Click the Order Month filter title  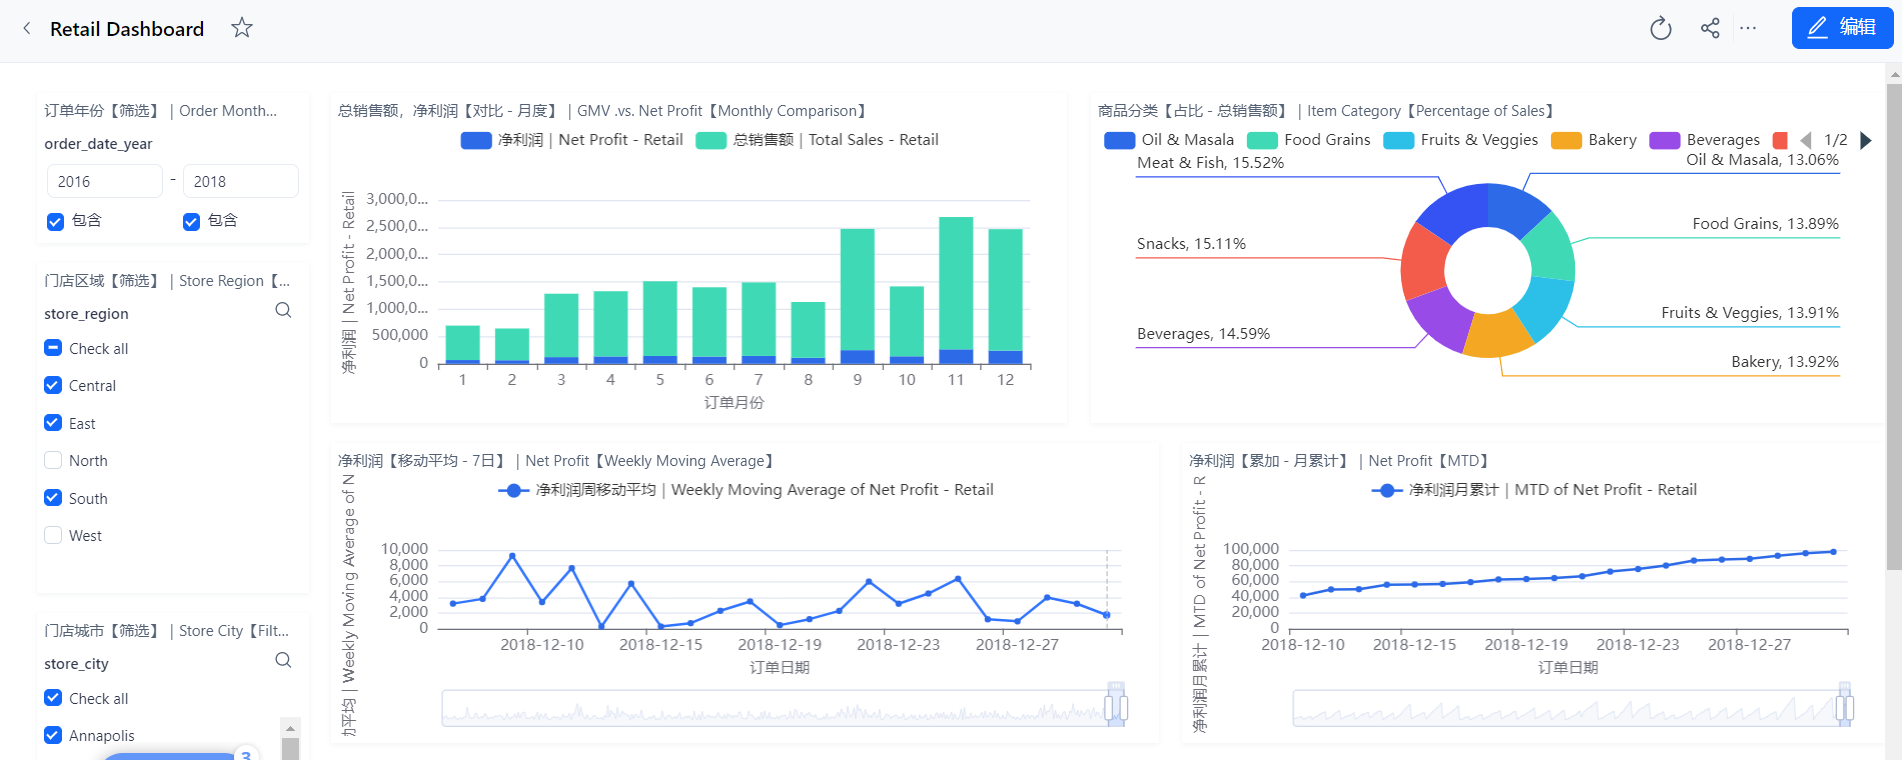(161, 111)
